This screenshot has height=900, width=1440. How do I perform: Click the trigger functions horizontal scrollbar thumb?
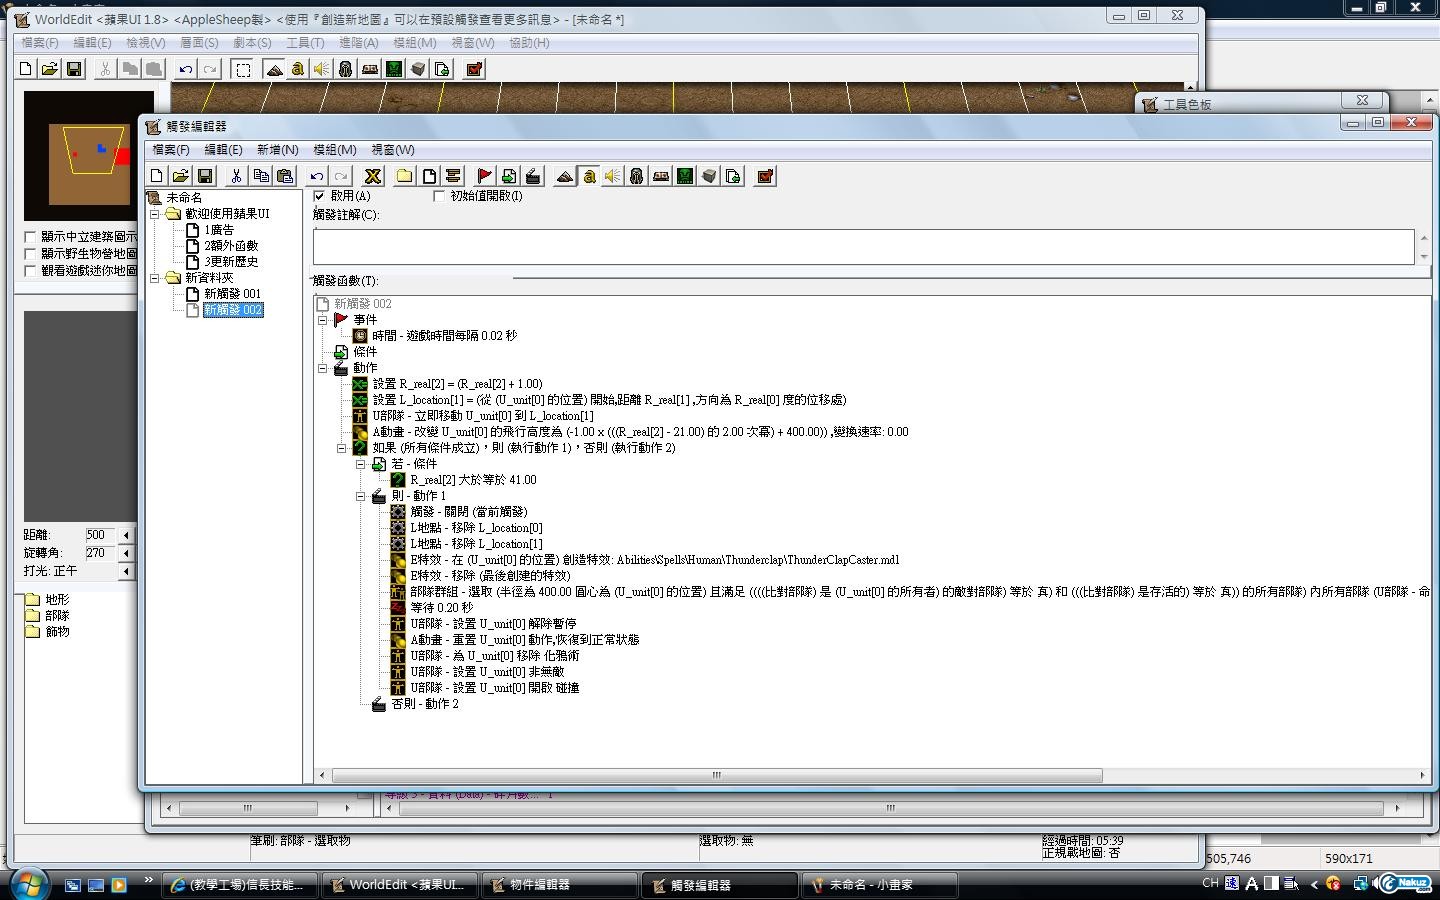717,775
